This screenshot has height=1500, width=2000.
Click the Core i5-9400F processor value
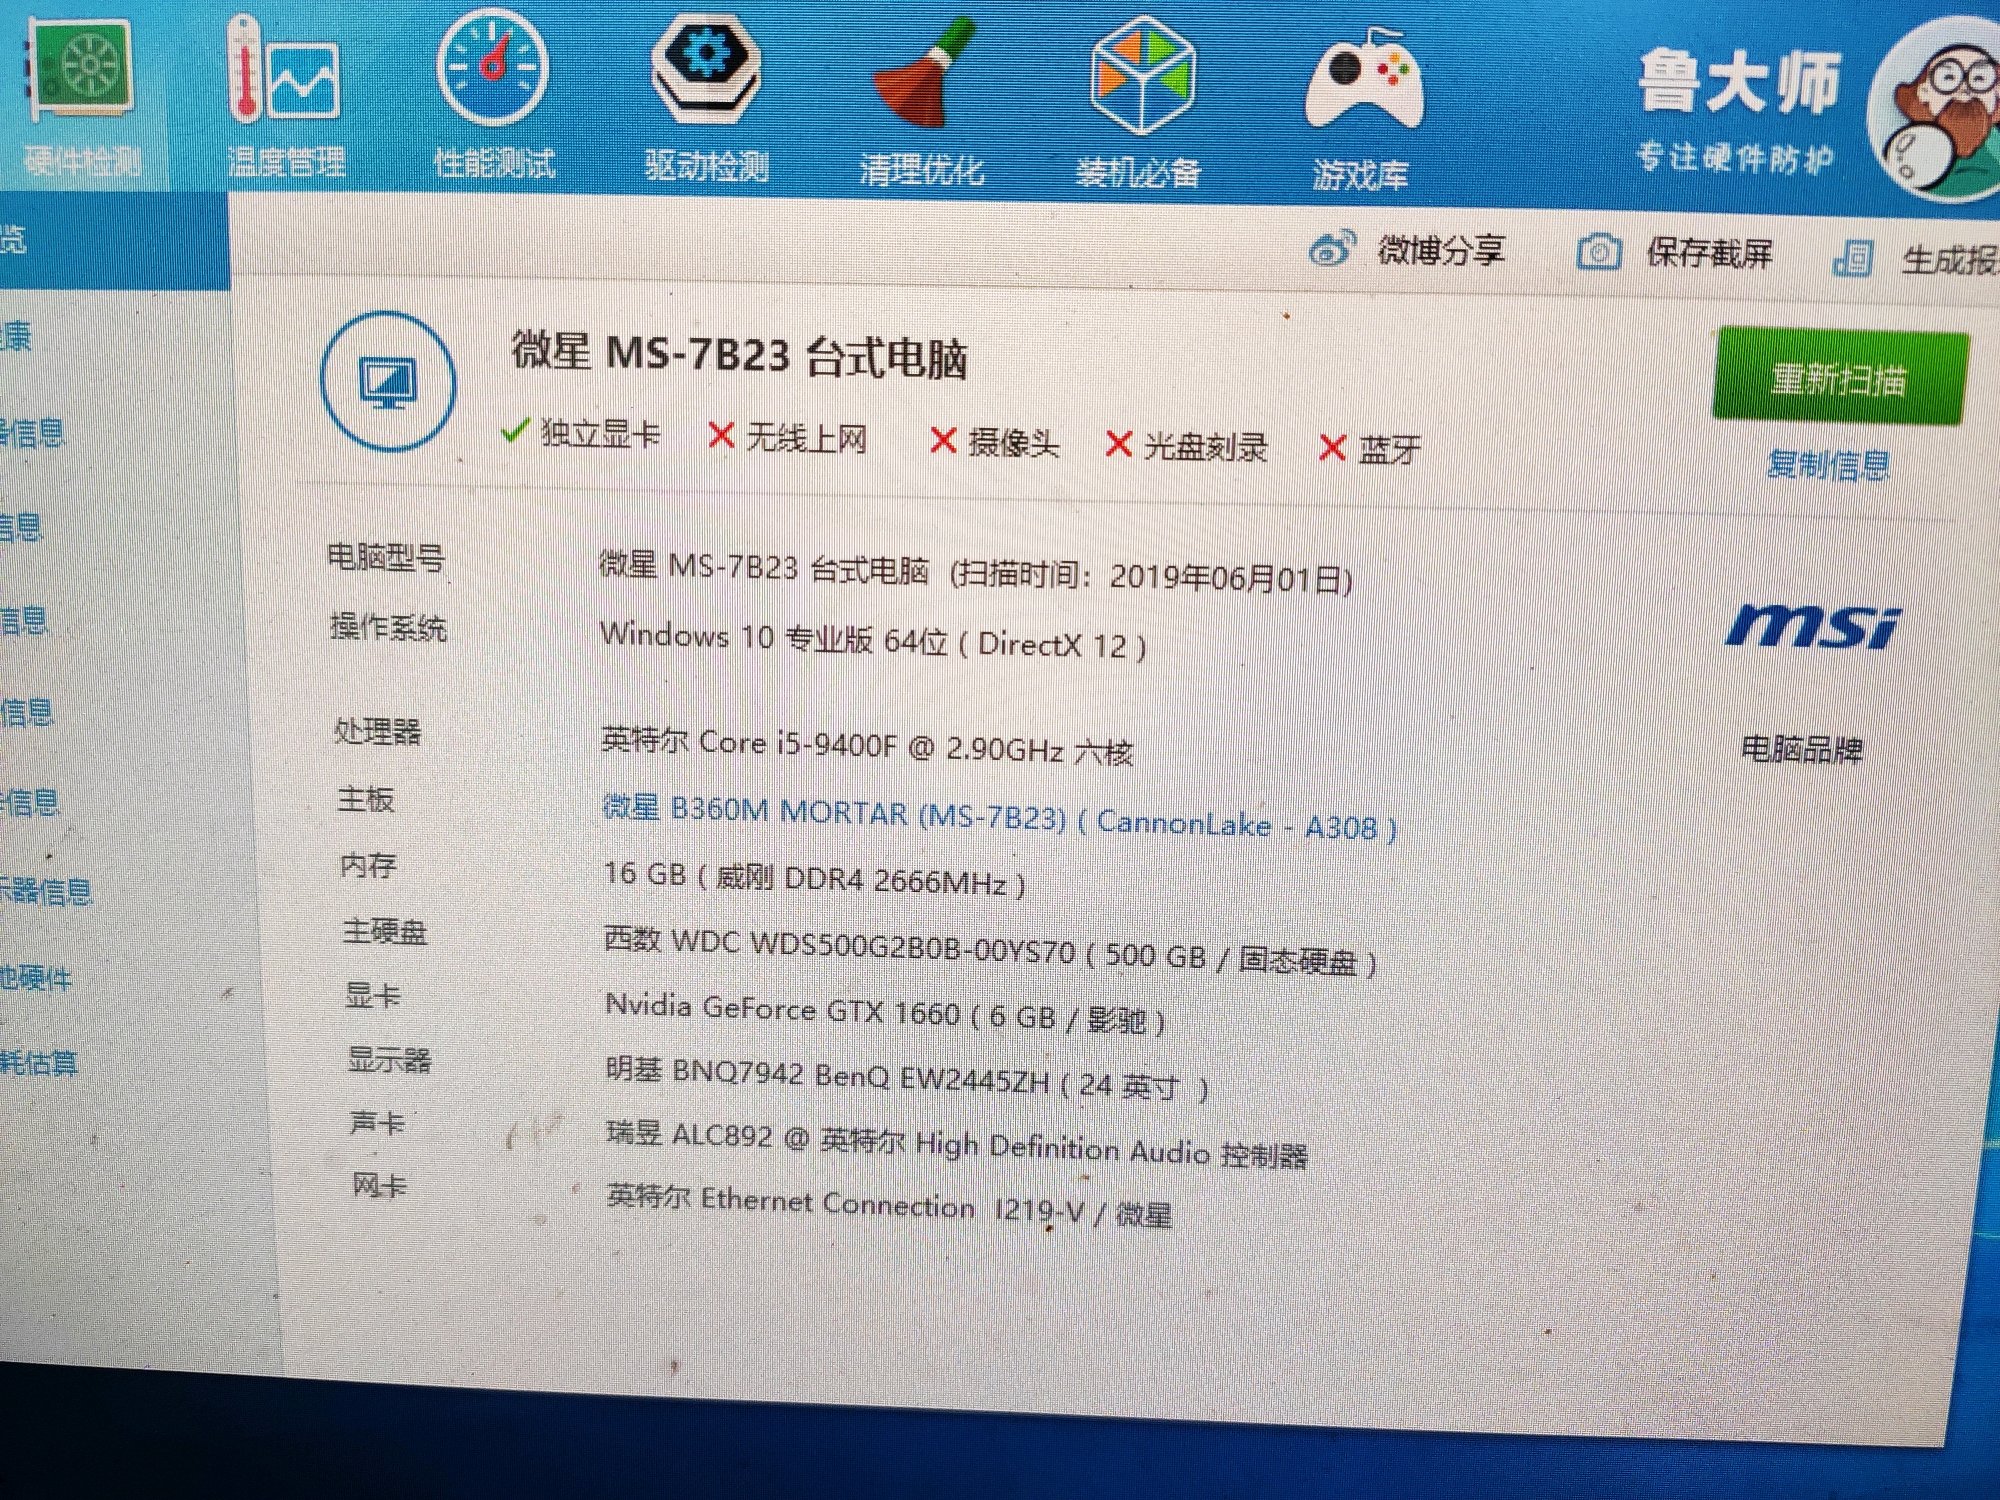pos(867,745)
